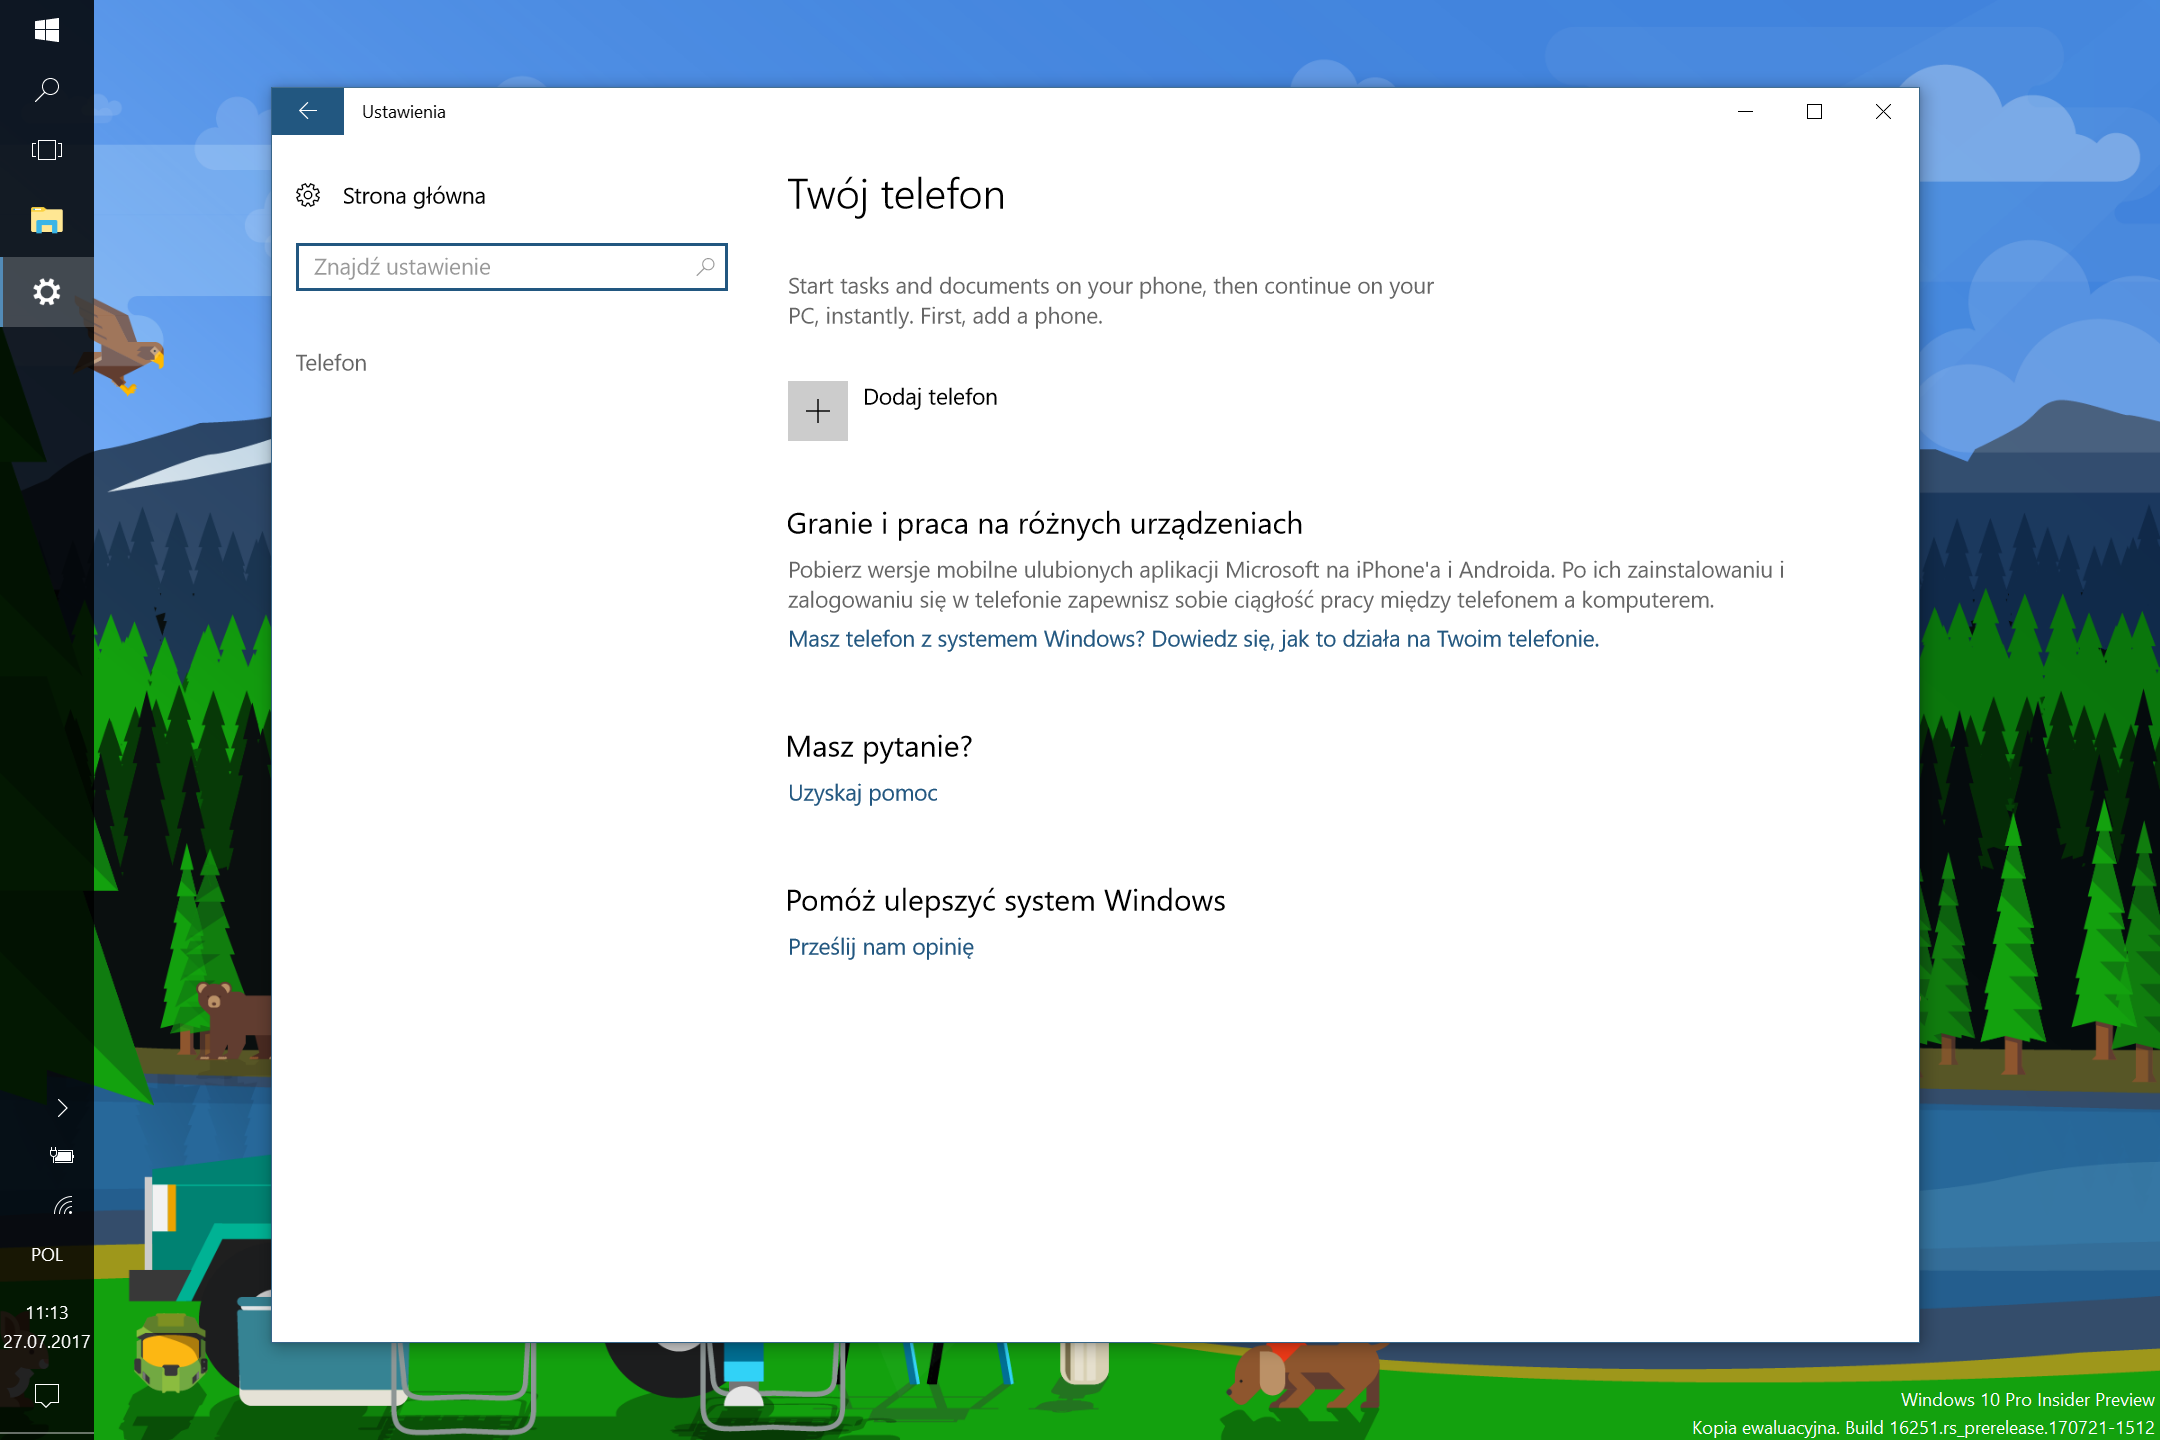The width and height of the screenshot is (2160, 1440).
Task: Open the clock showing 11:13
Action: [47, 1312]
